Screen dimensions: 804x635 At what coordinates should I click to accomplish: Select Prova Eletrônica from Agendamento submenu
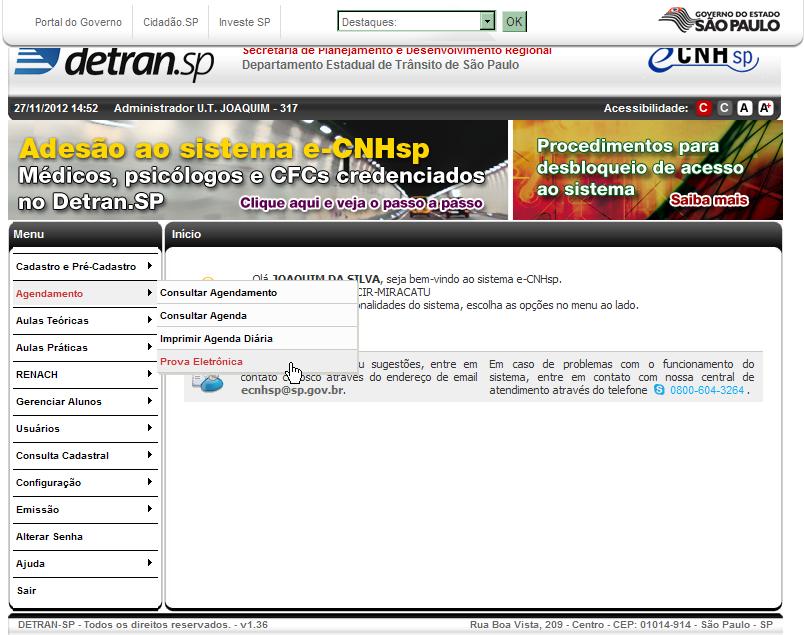coord(257,362)
